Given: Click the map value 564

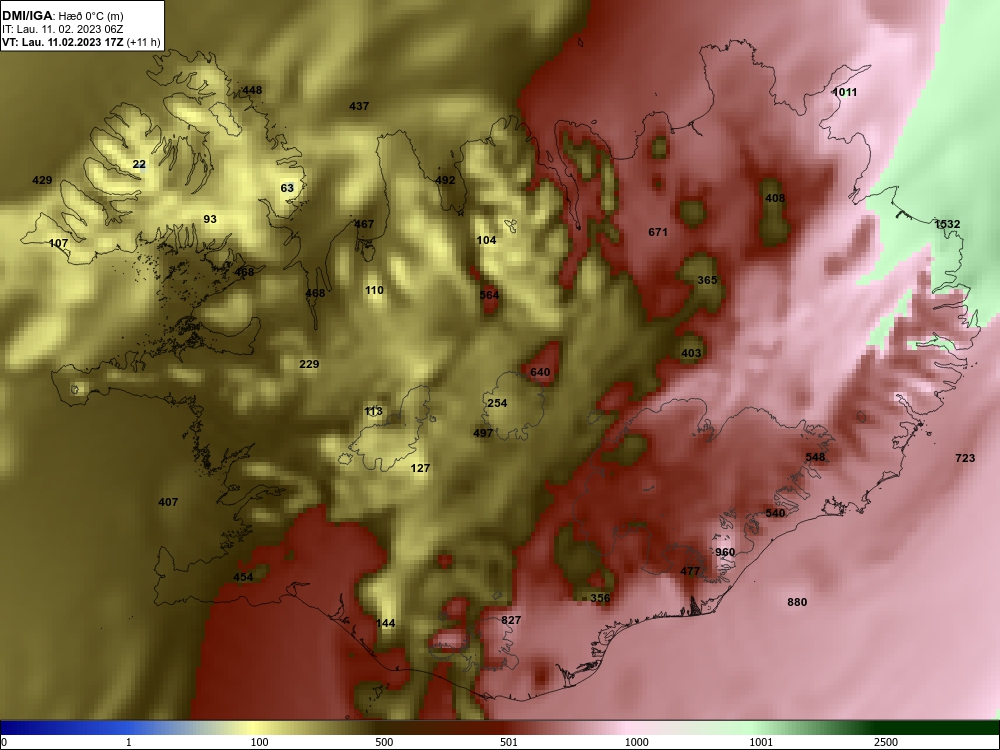Looking at the screenshot, I should point(489,295).
